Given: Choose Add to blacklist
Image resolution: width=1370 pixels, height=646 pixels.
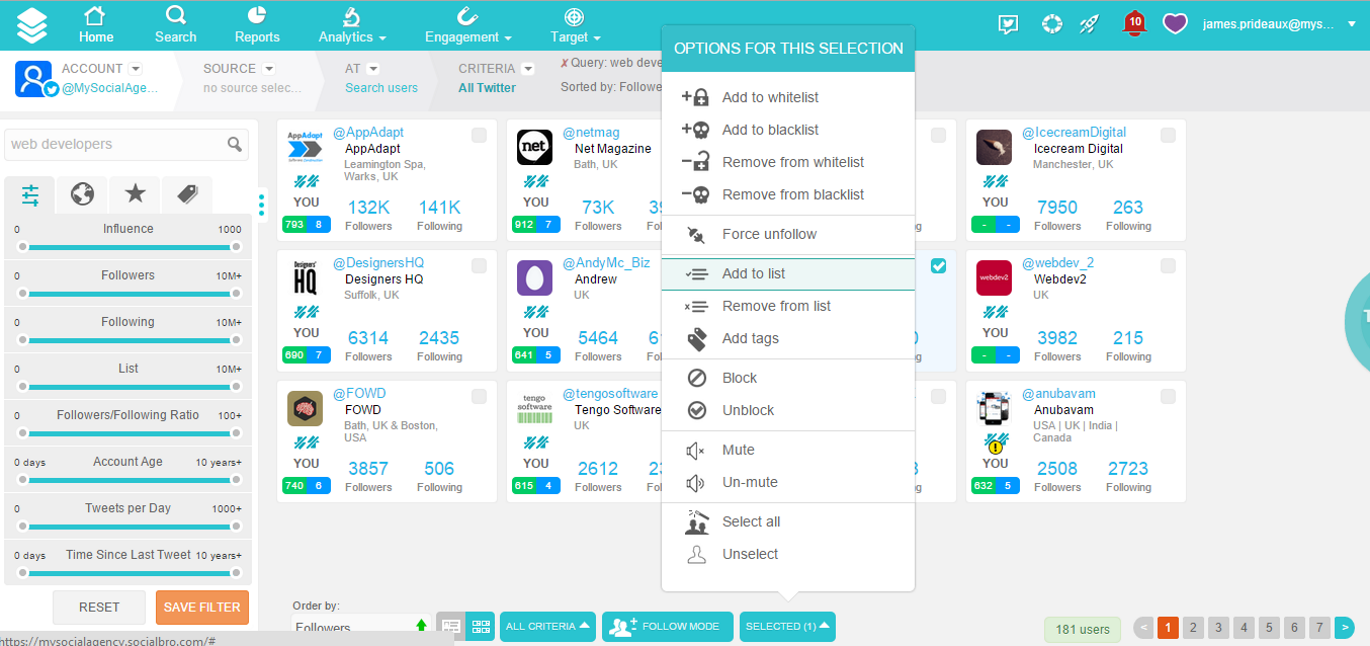Looking at the screenshot, I should [x=788, y=130].
